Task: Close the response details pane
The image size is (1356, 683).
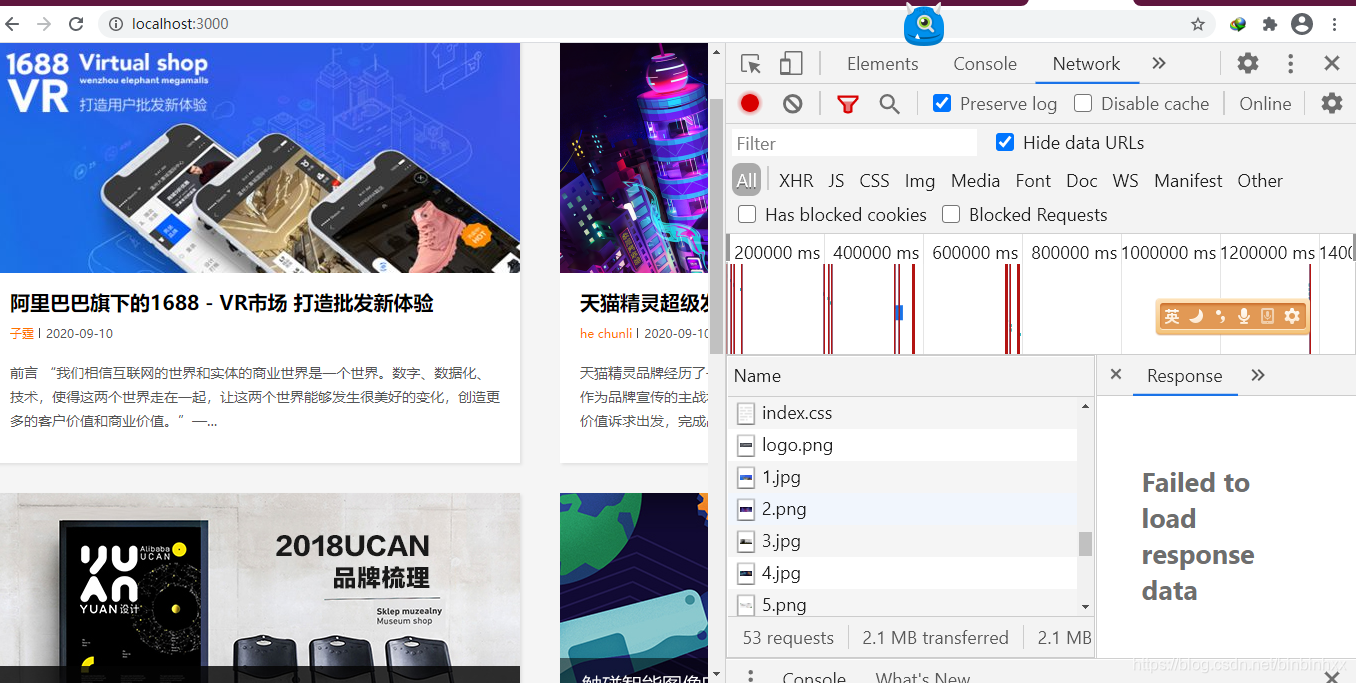Action: (x=1116, y=375)
